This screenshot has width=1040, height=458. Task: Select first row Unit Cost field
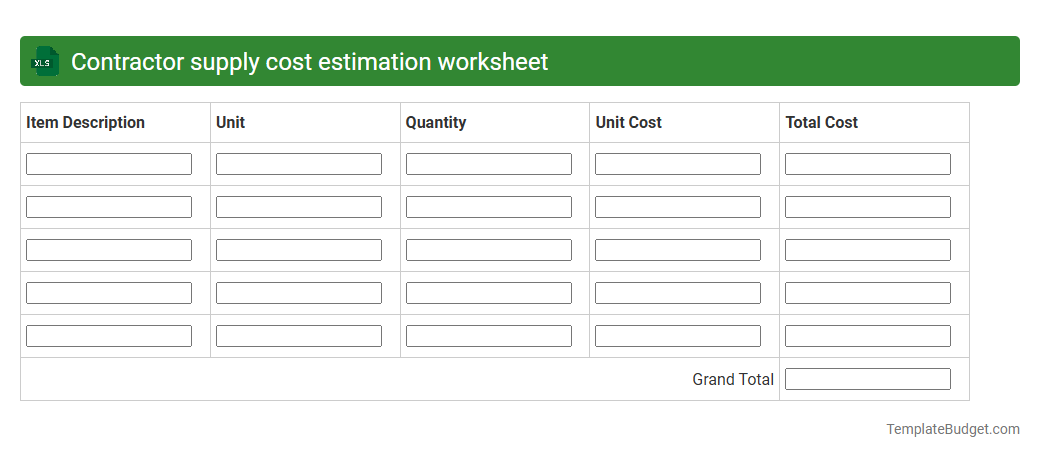point(678,164)
